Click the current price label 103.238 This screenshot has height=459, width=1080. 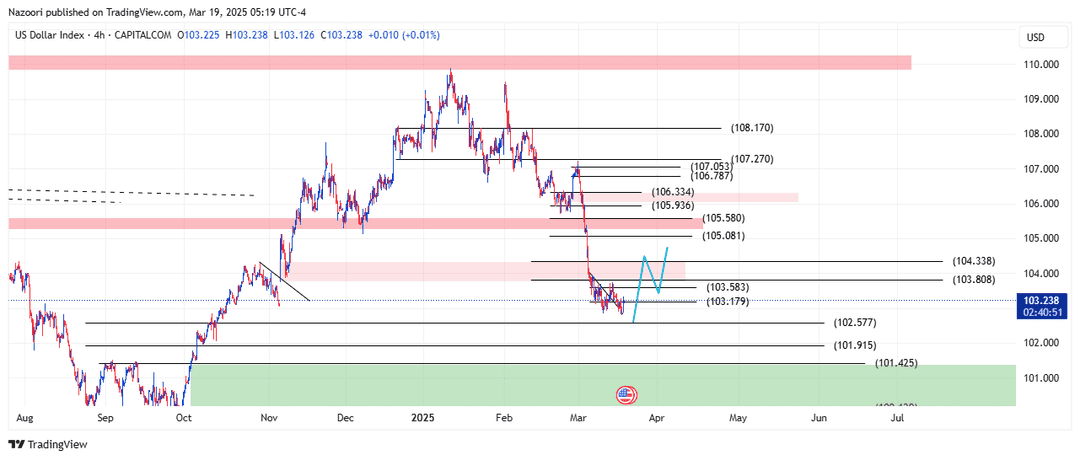[x=1041, y=300]
